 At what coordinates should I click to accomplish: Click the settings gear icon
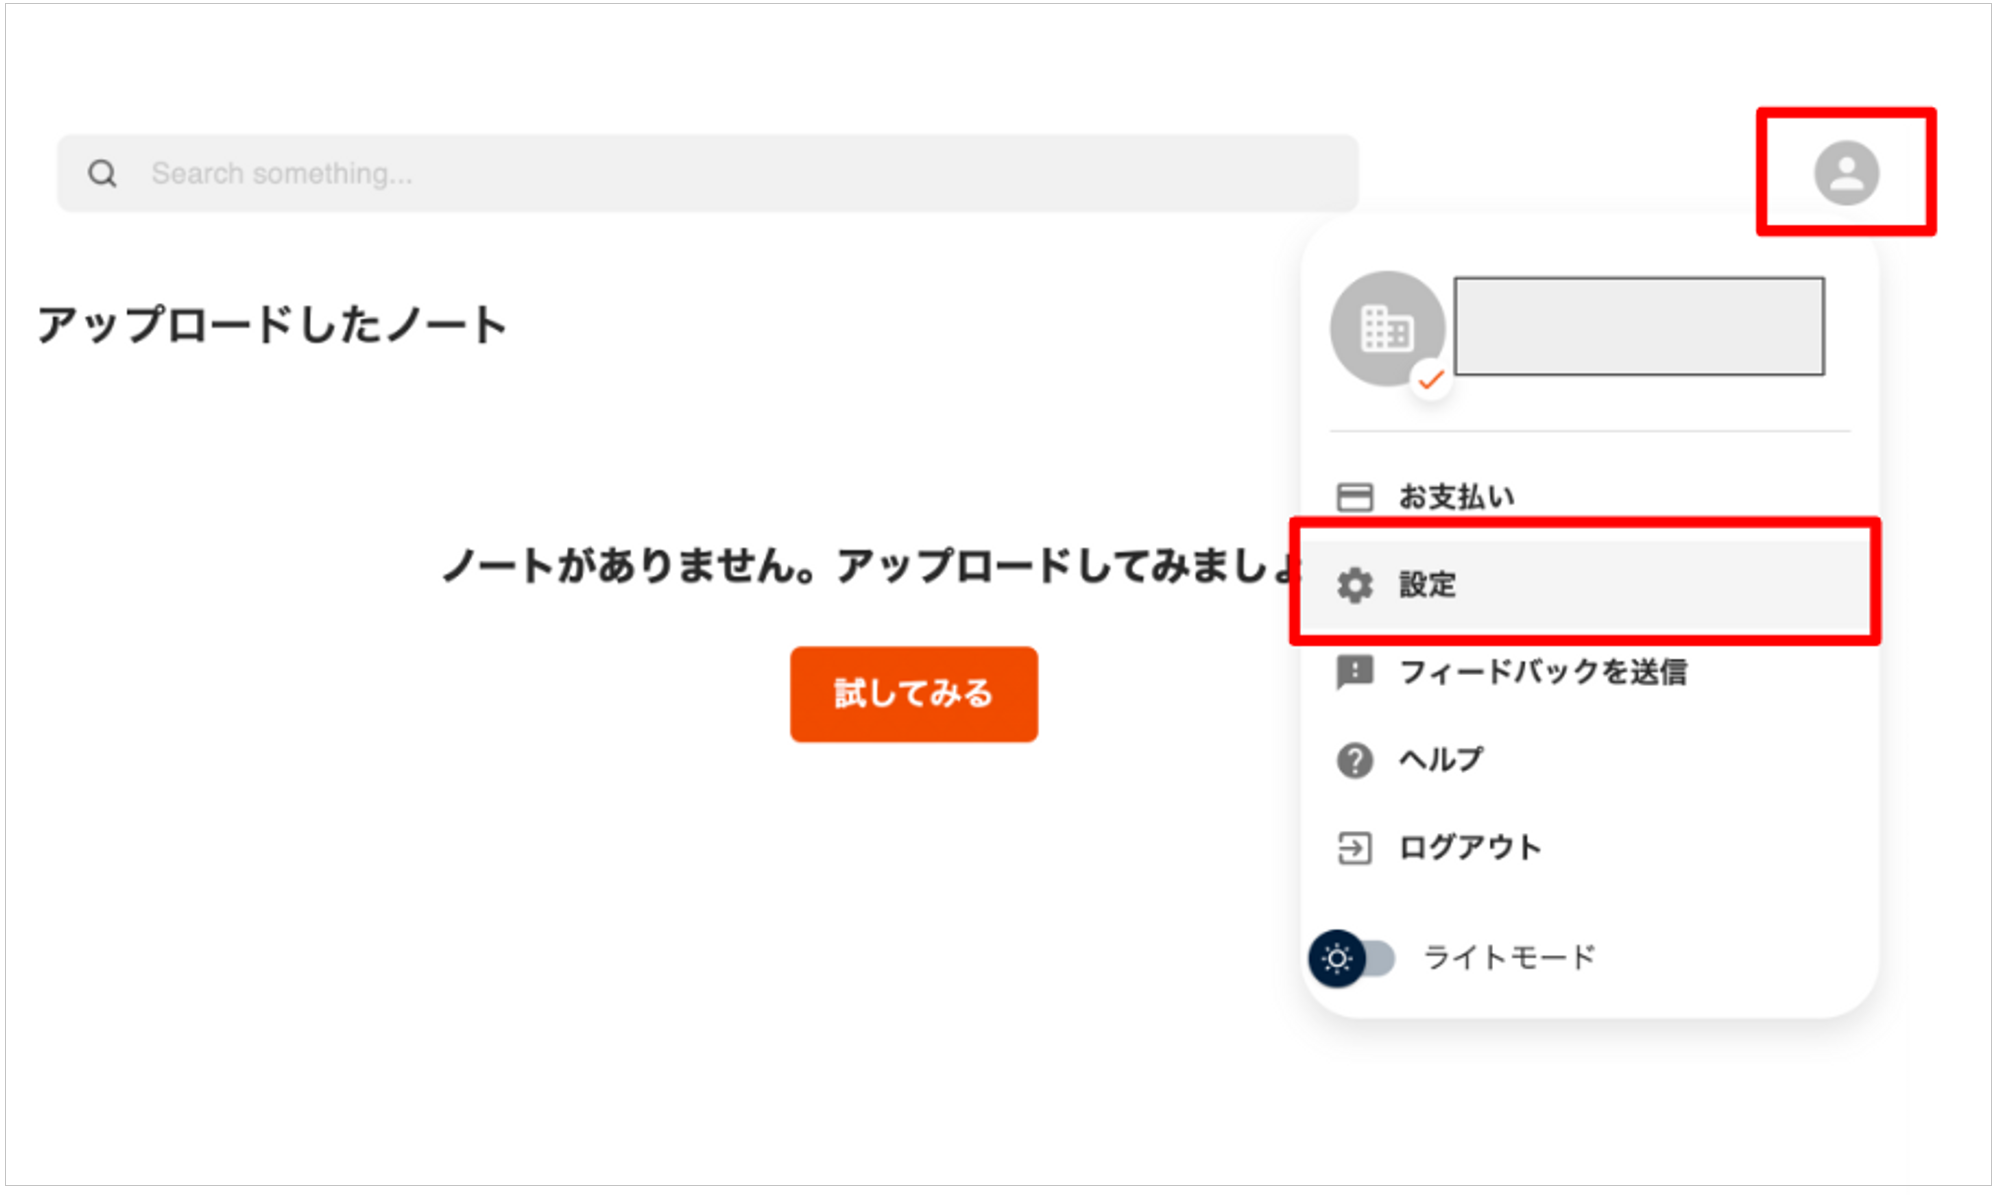pyautogui.click(x=1355, y=585)
